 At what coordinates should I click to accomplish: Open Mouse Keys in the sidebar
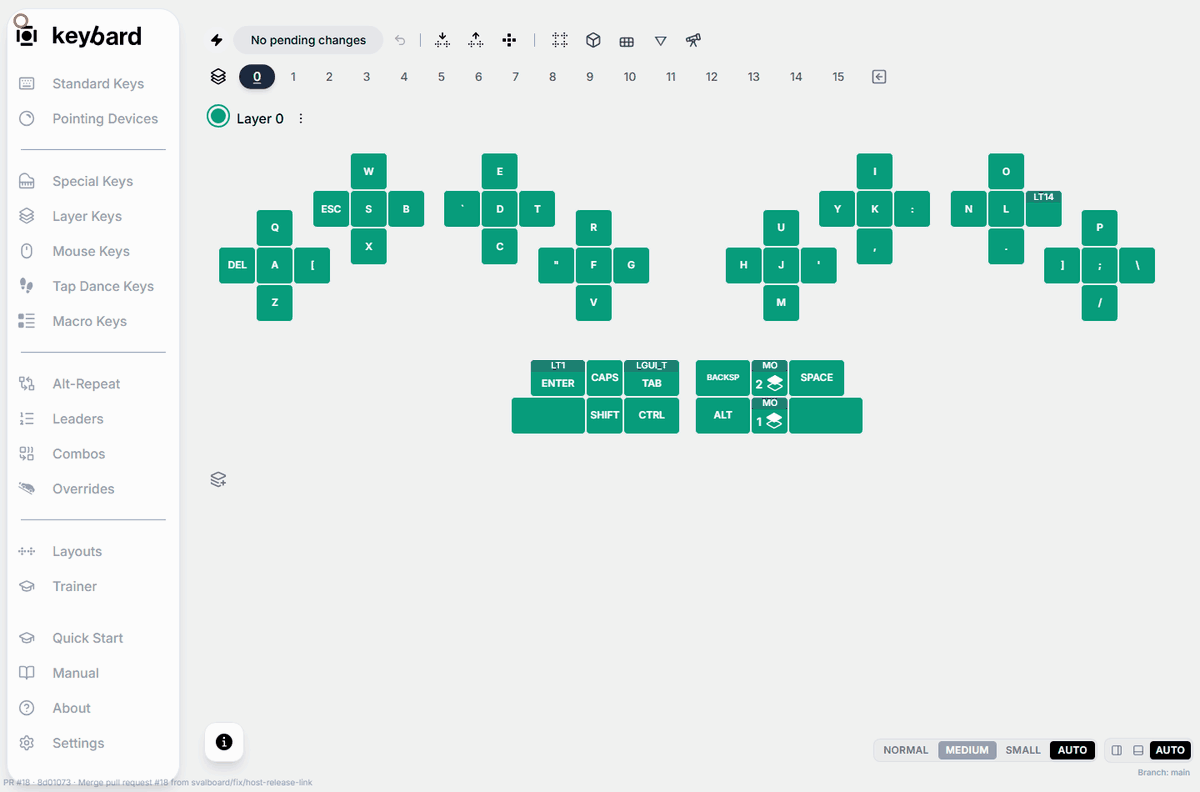pyautogui.click(x=89, y=251)
